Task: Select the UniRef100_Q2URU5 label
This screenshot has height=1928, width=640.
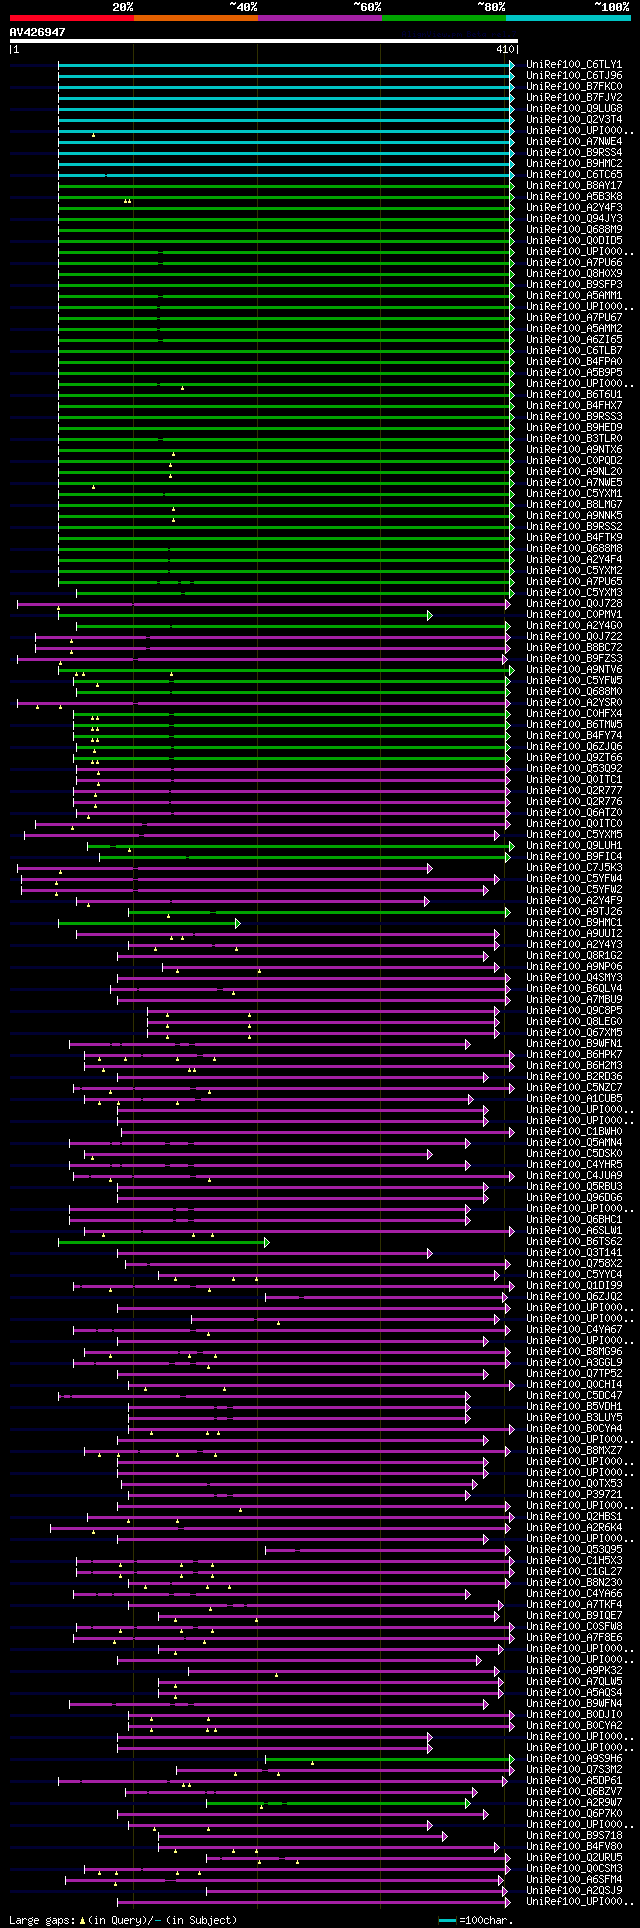Action: click(574, 1857)
